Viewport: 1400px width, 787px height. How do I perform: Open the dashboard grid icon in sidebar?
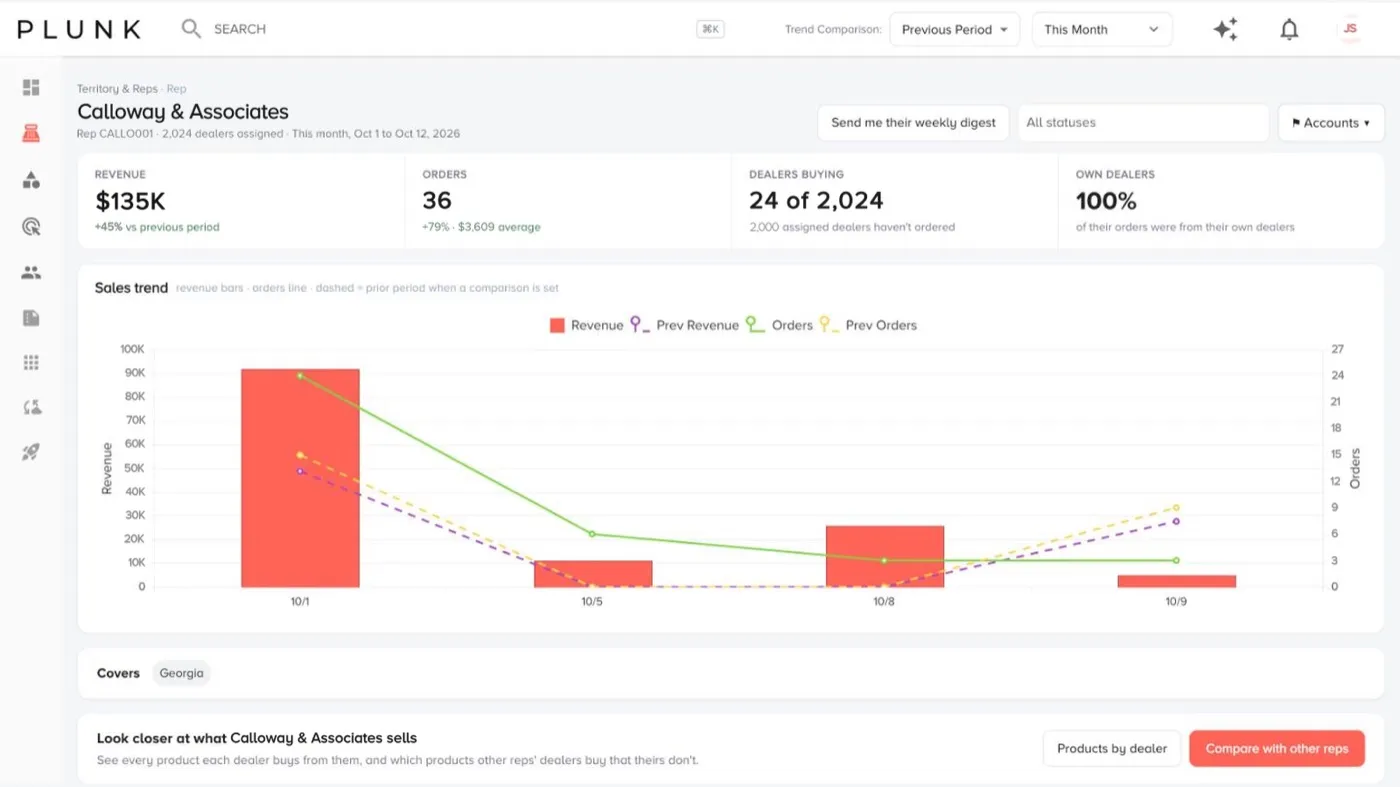[x=31, y=88]
